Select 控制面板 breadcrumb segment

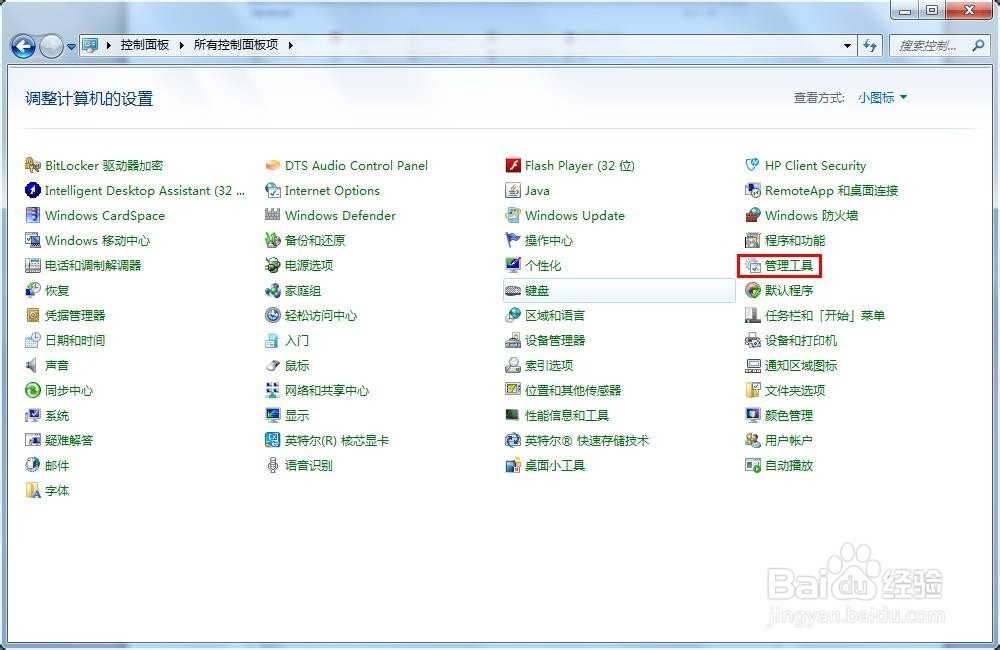point(145,45)
